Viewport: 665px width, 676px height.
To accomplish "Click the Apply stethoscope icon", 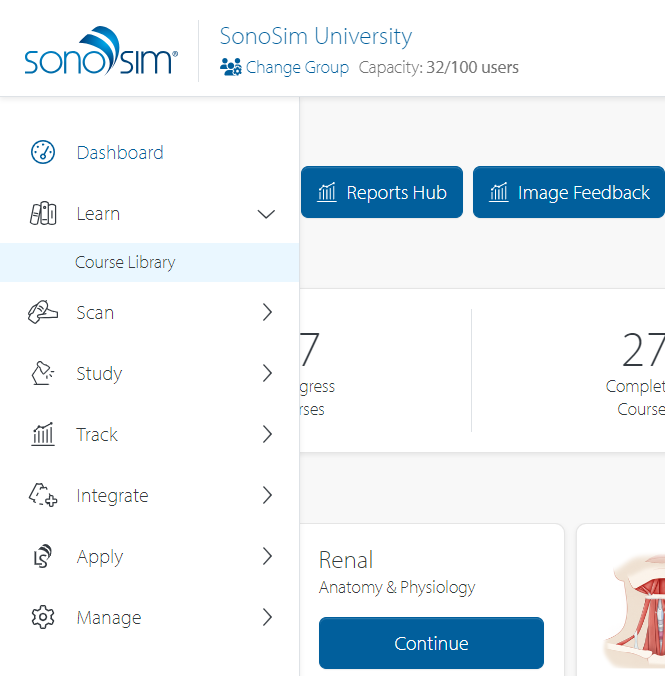I will 43,557.
